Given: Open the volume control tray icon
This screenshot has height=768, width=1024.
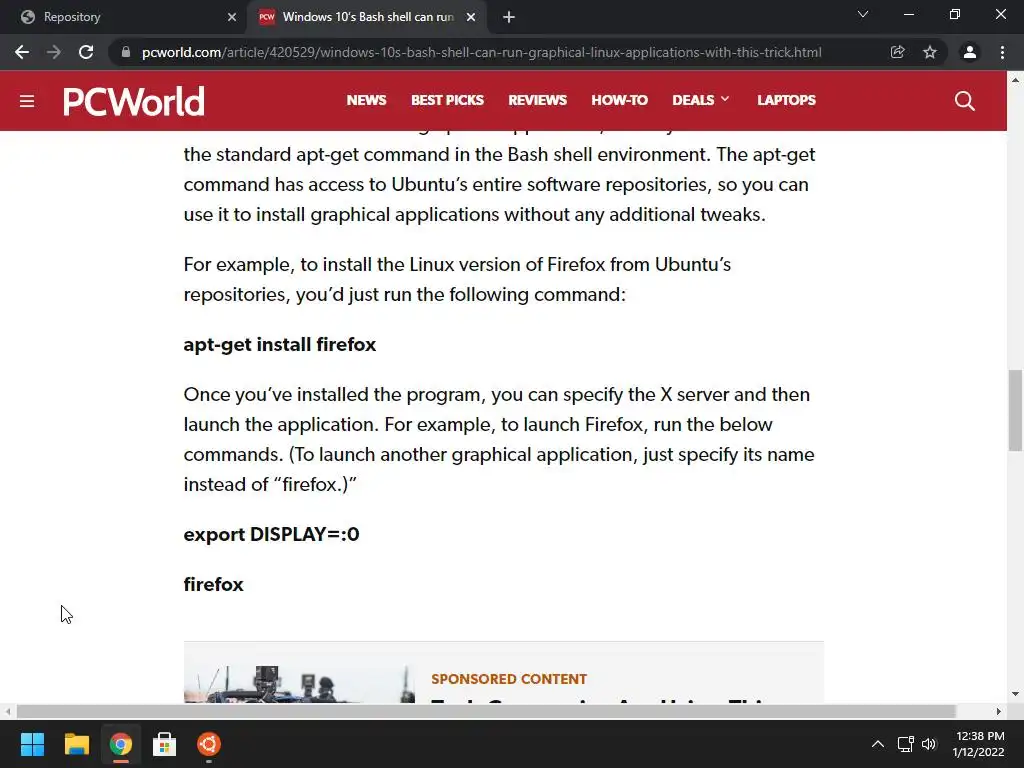Looking at the screenshot, I should [x=929, y=744].
